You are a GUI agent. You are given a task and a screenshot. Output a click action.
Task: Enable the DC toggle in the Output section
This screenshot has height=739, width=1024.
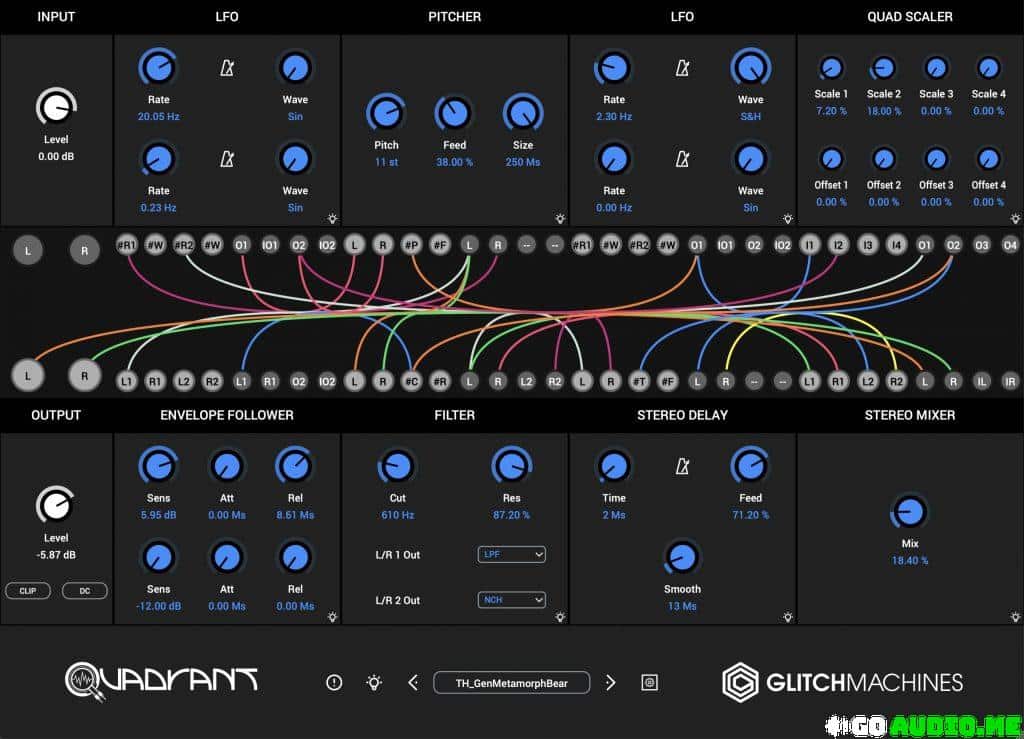coord(84,590)
